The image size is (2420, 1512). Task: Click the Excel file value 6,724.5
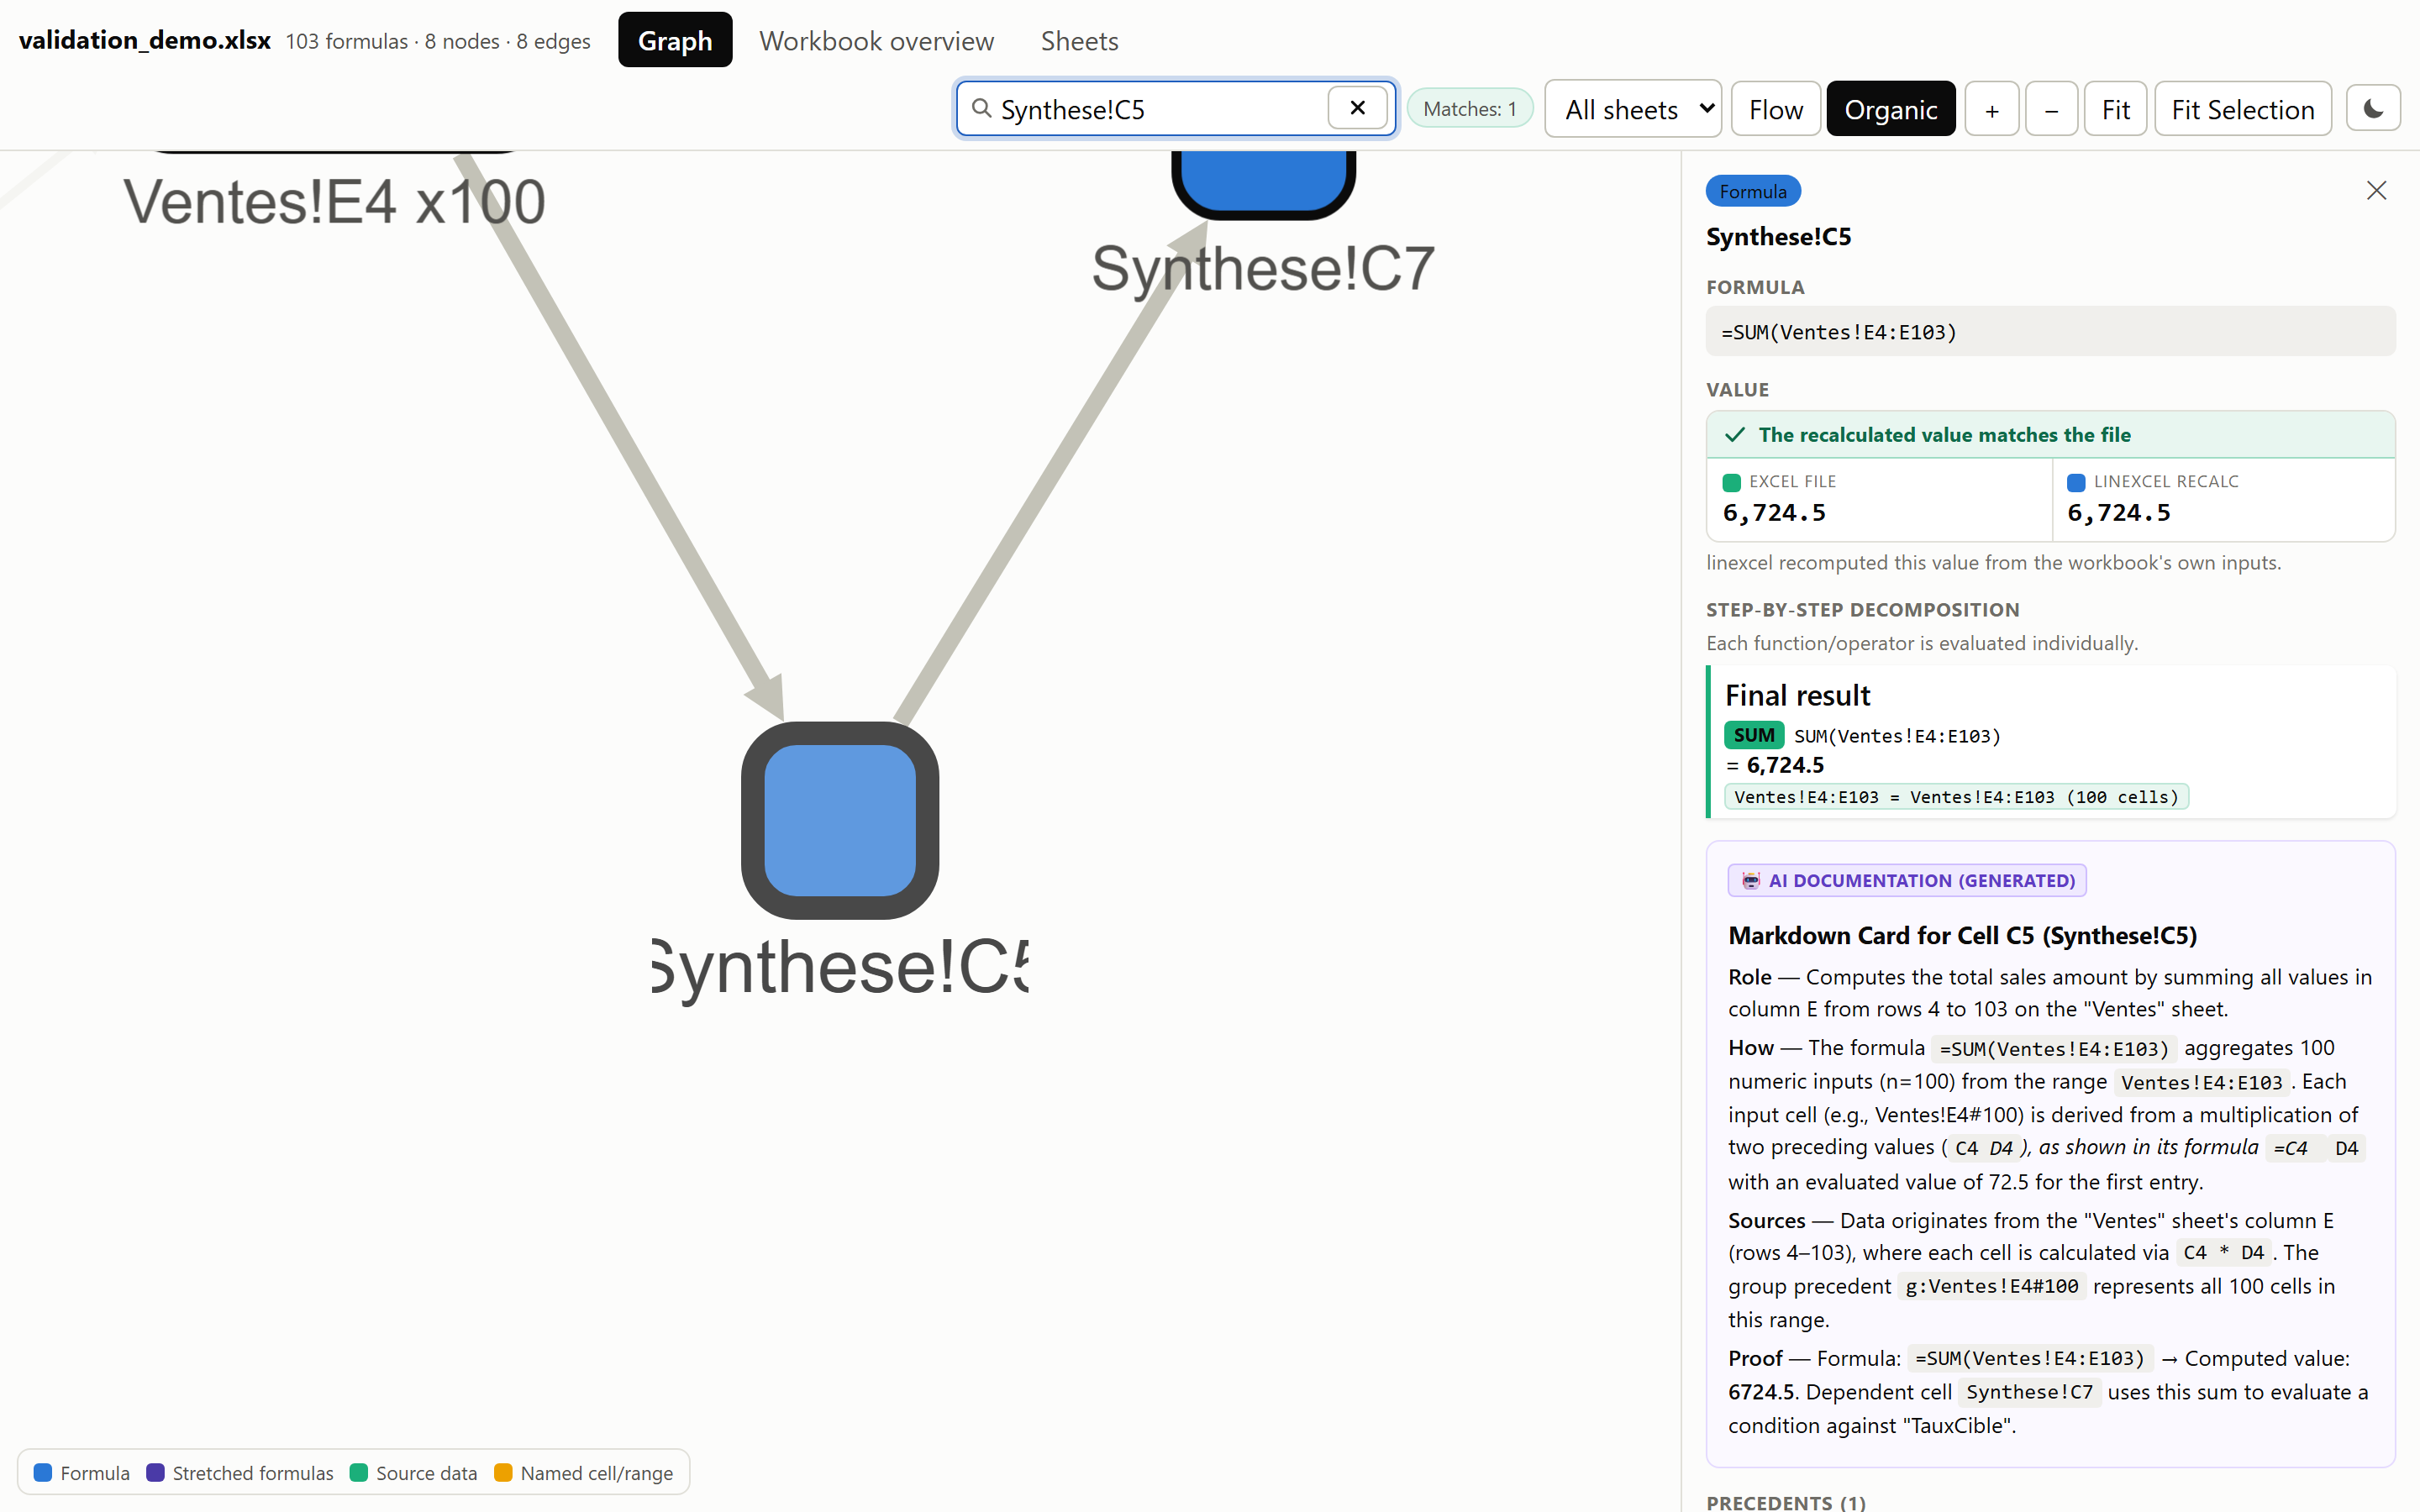1774,512
